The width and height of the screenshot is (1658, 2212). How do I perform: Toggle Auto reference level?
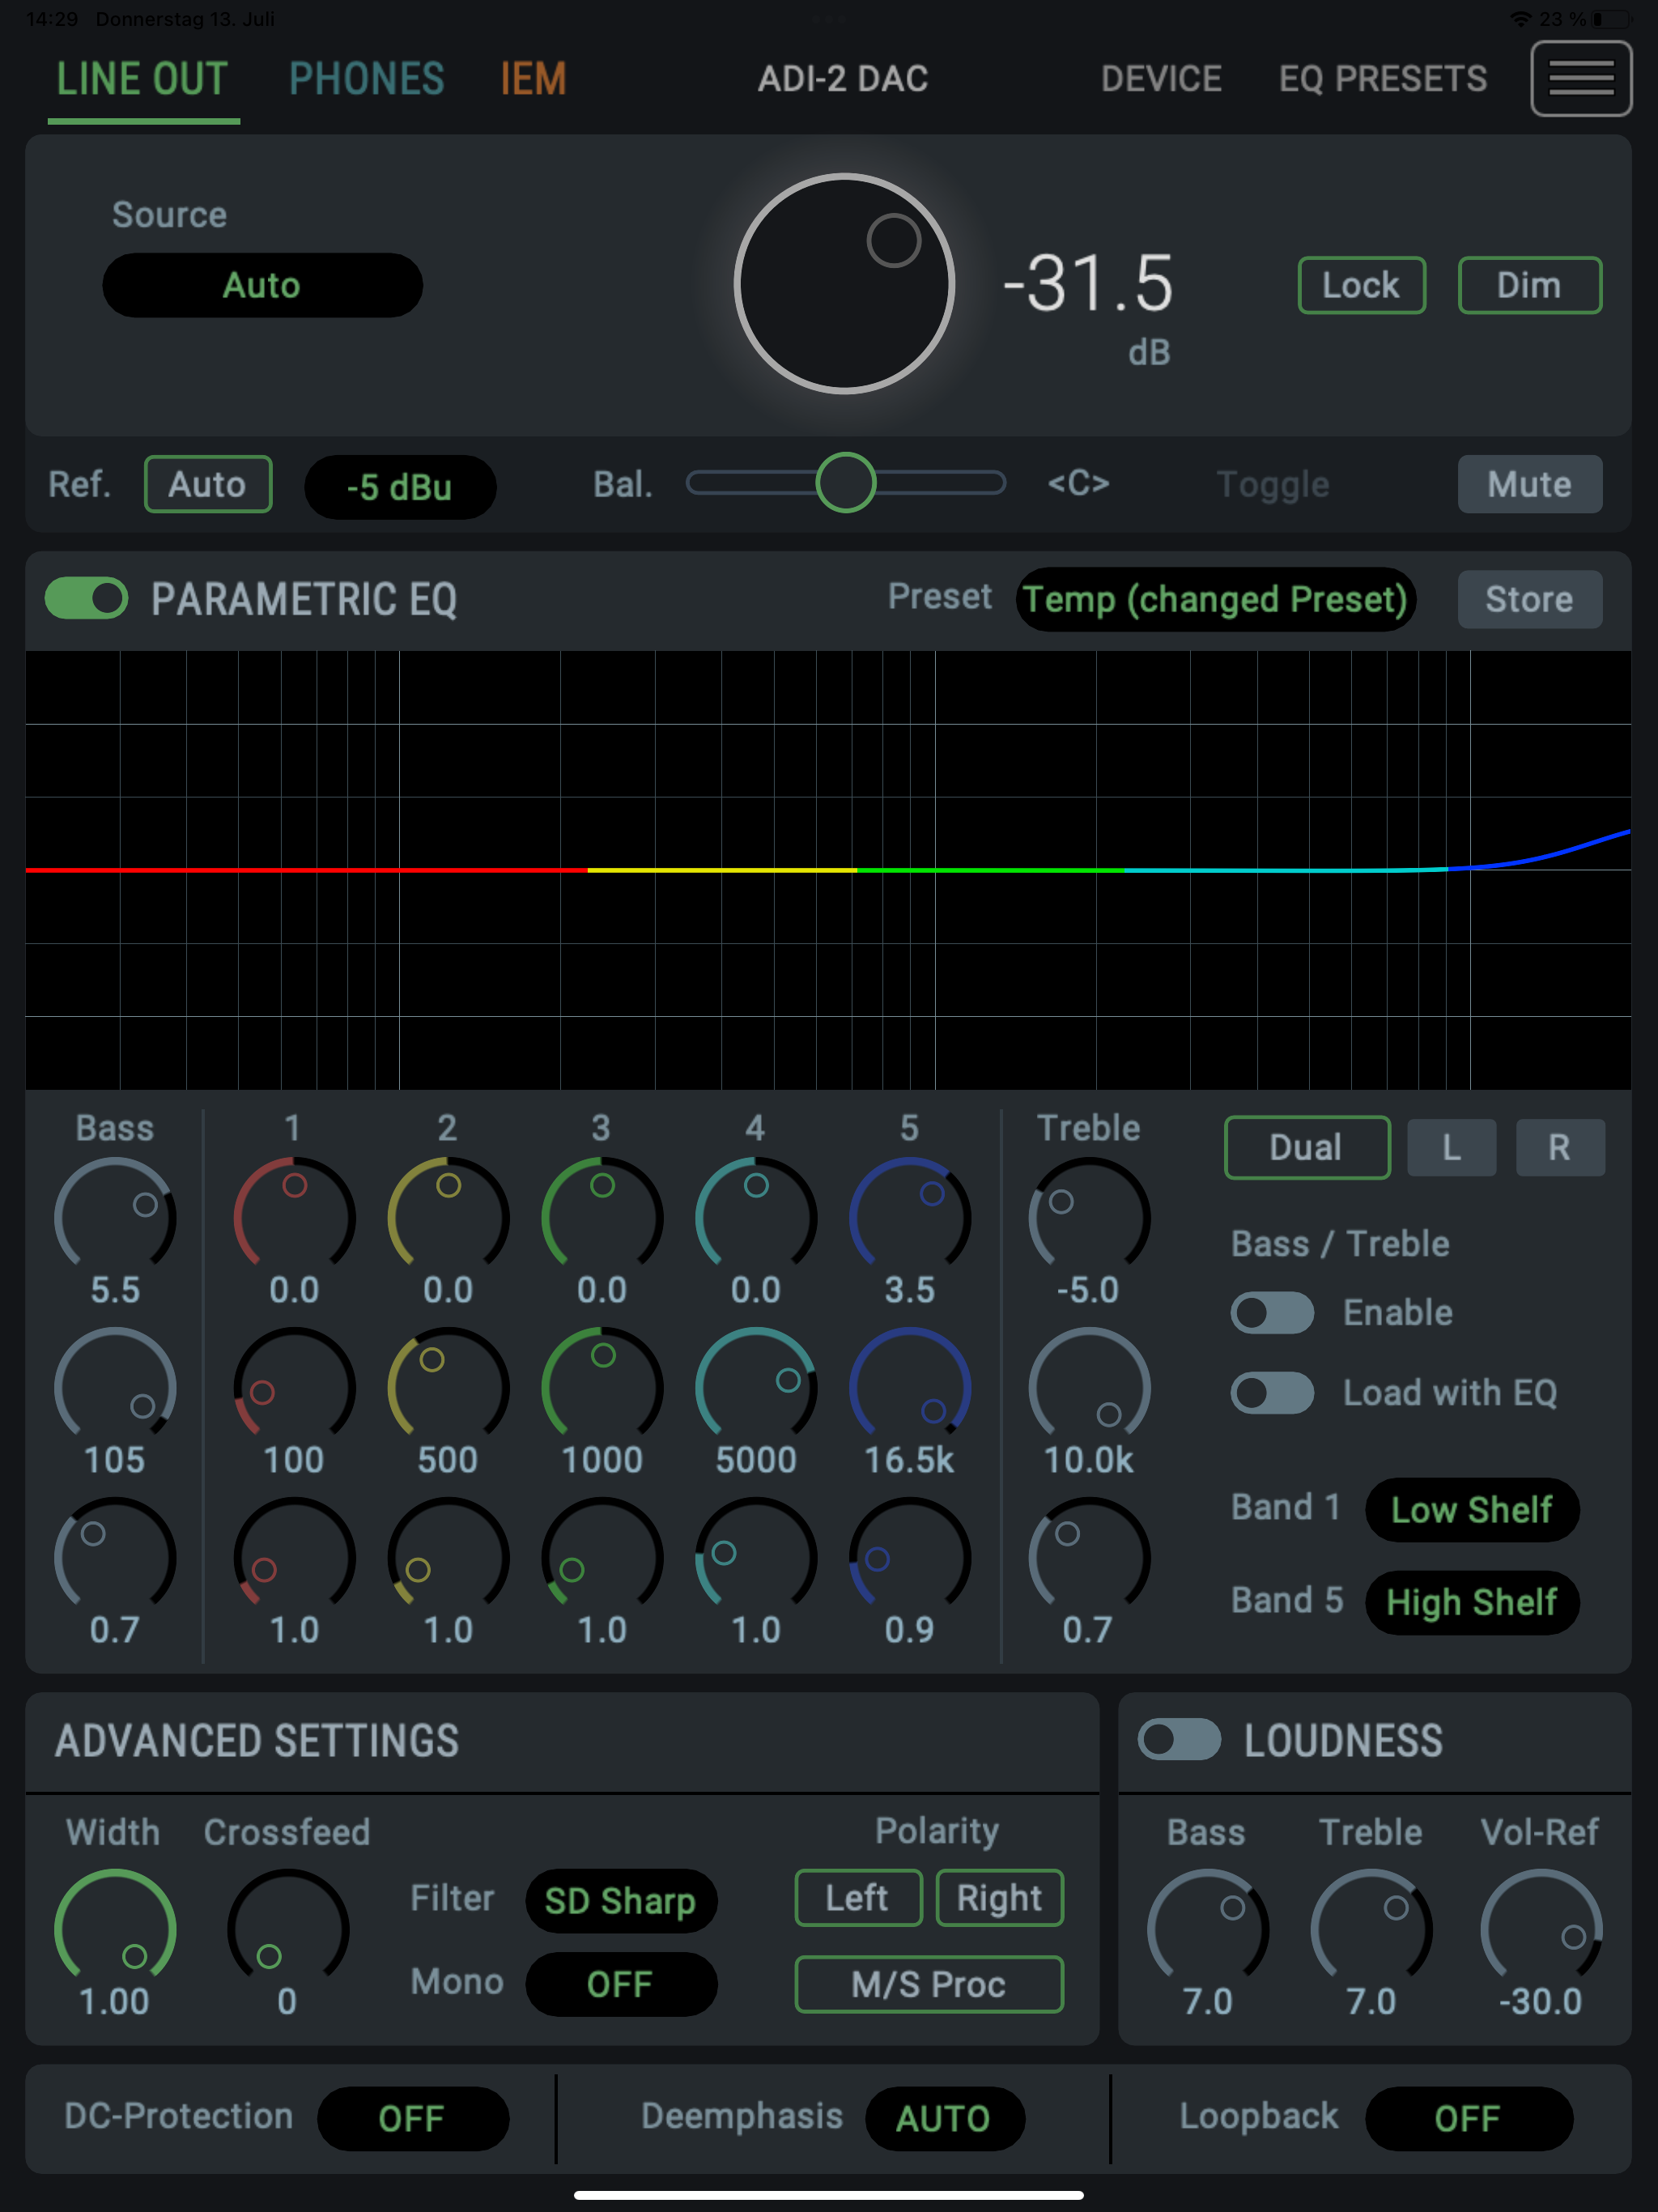tap(208, 484)
